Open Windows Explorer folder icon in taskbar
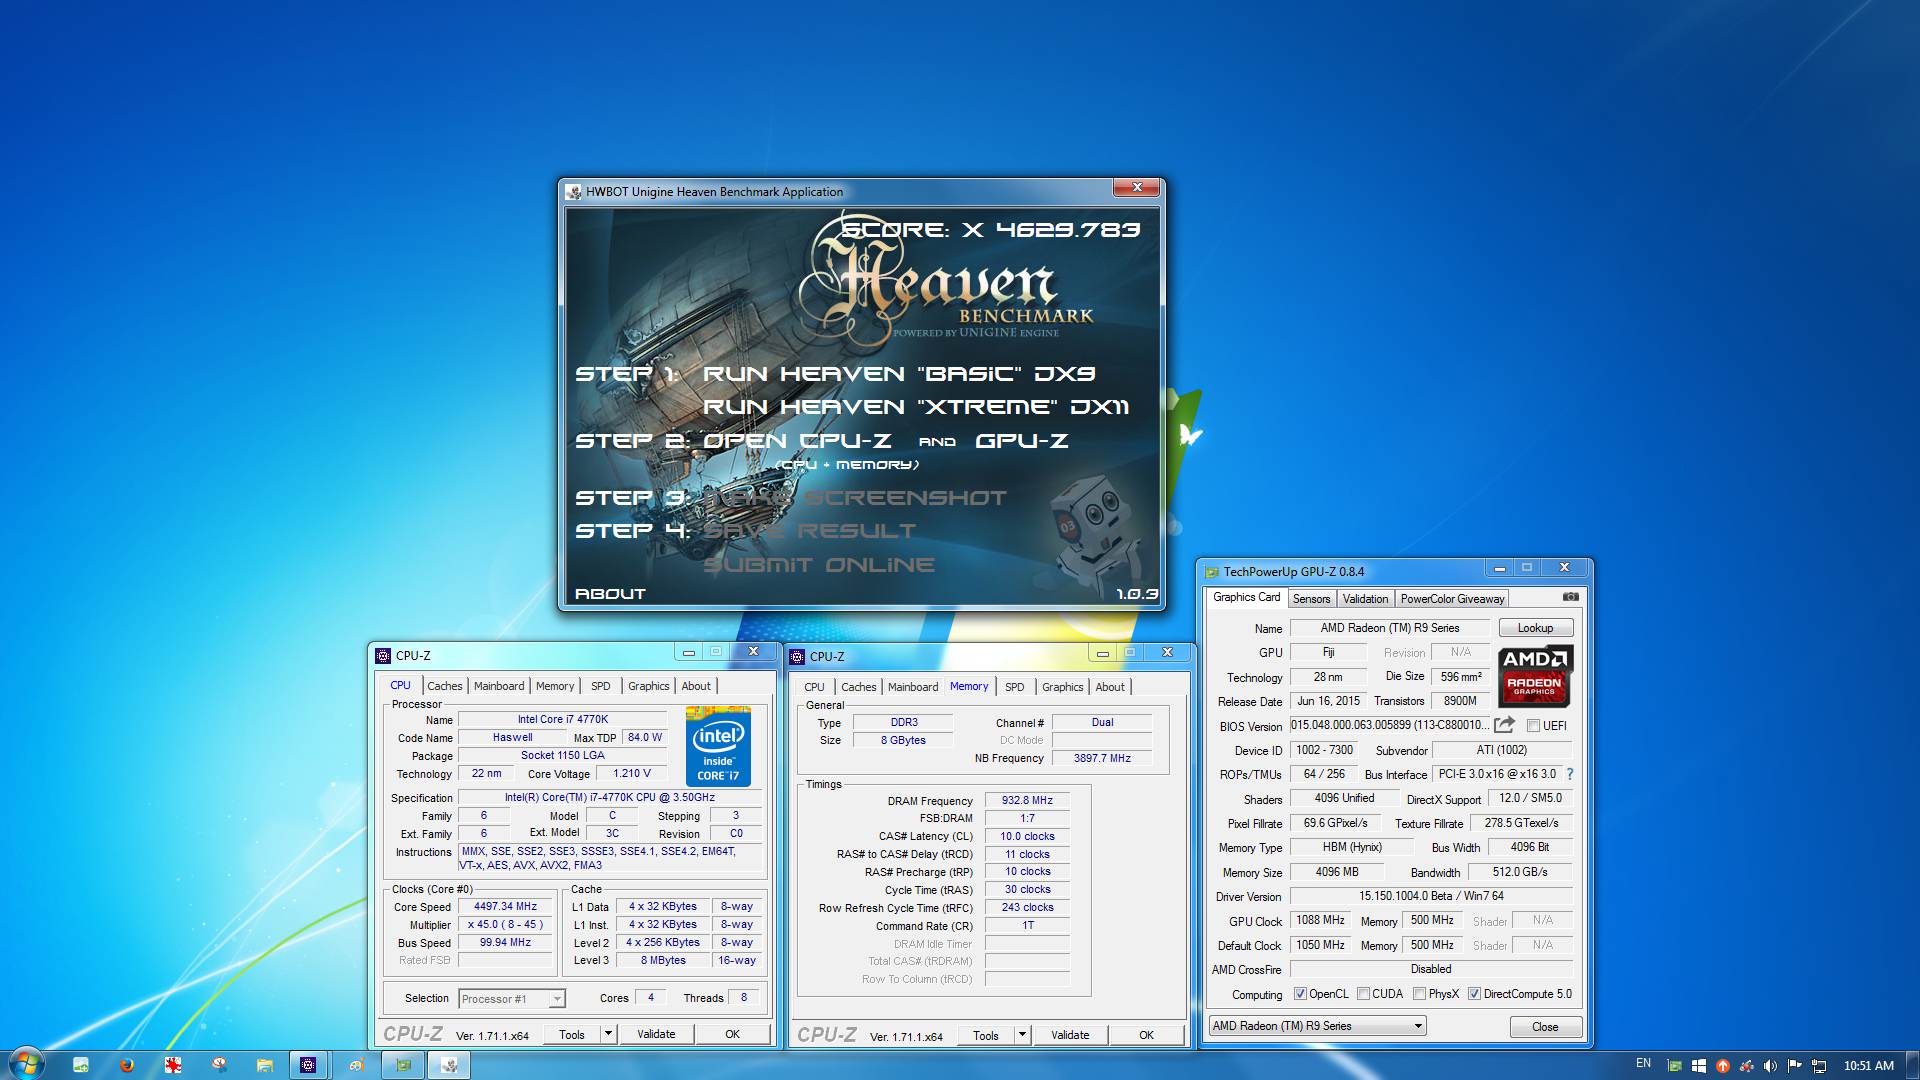 click(x=264, y=1065)
